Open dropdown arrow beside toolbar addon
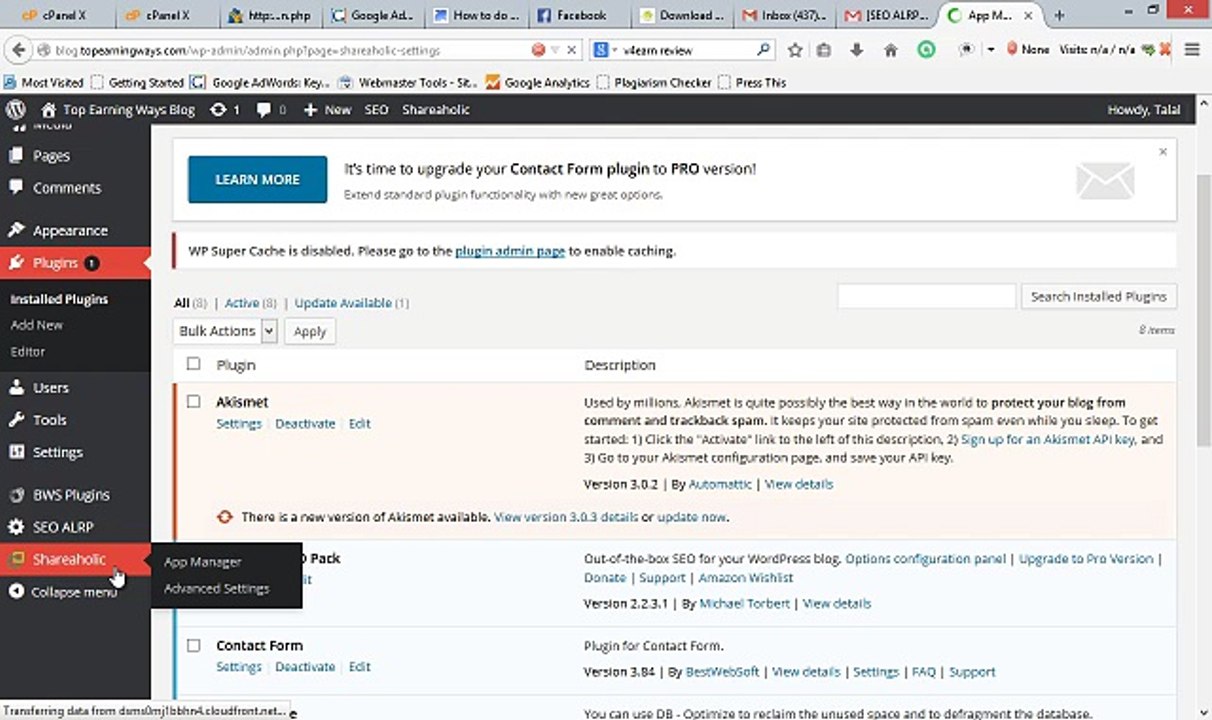The width and height of the screenshot is (1212, 720). point(990,49)
